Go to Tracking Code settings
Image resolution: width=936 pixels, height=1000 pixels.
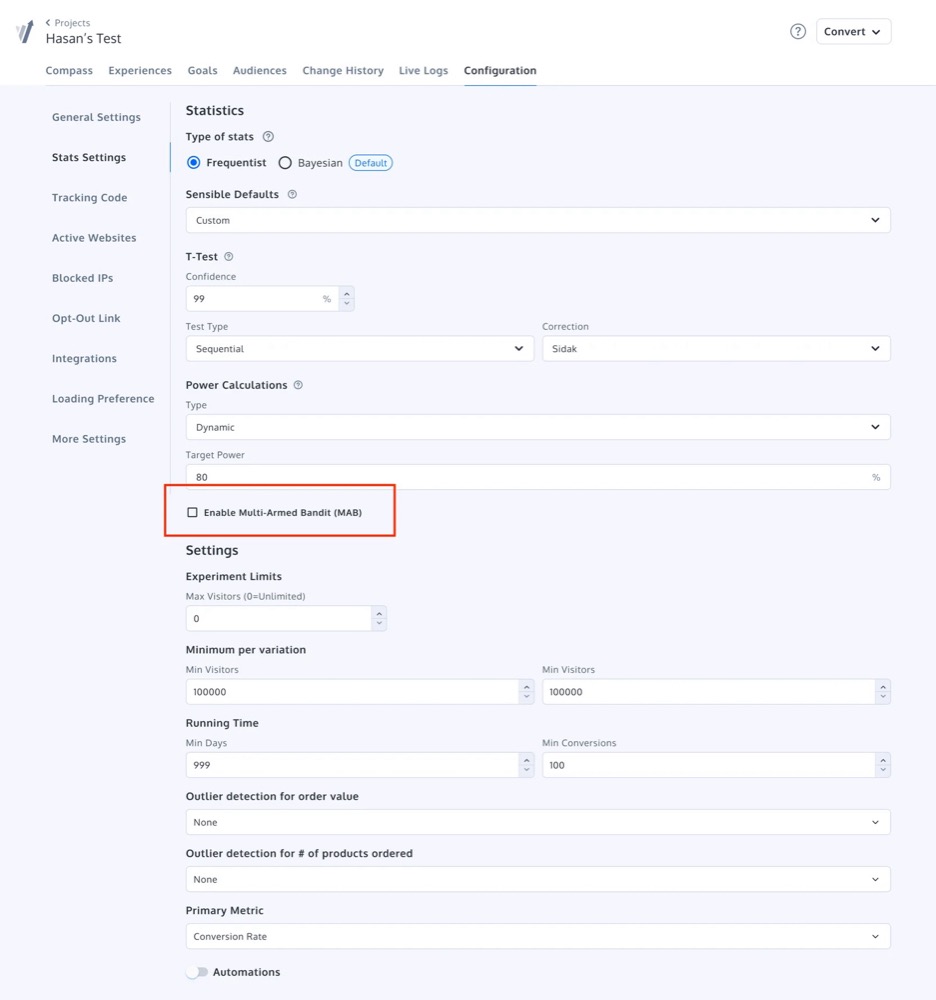[x=89, y=198]
